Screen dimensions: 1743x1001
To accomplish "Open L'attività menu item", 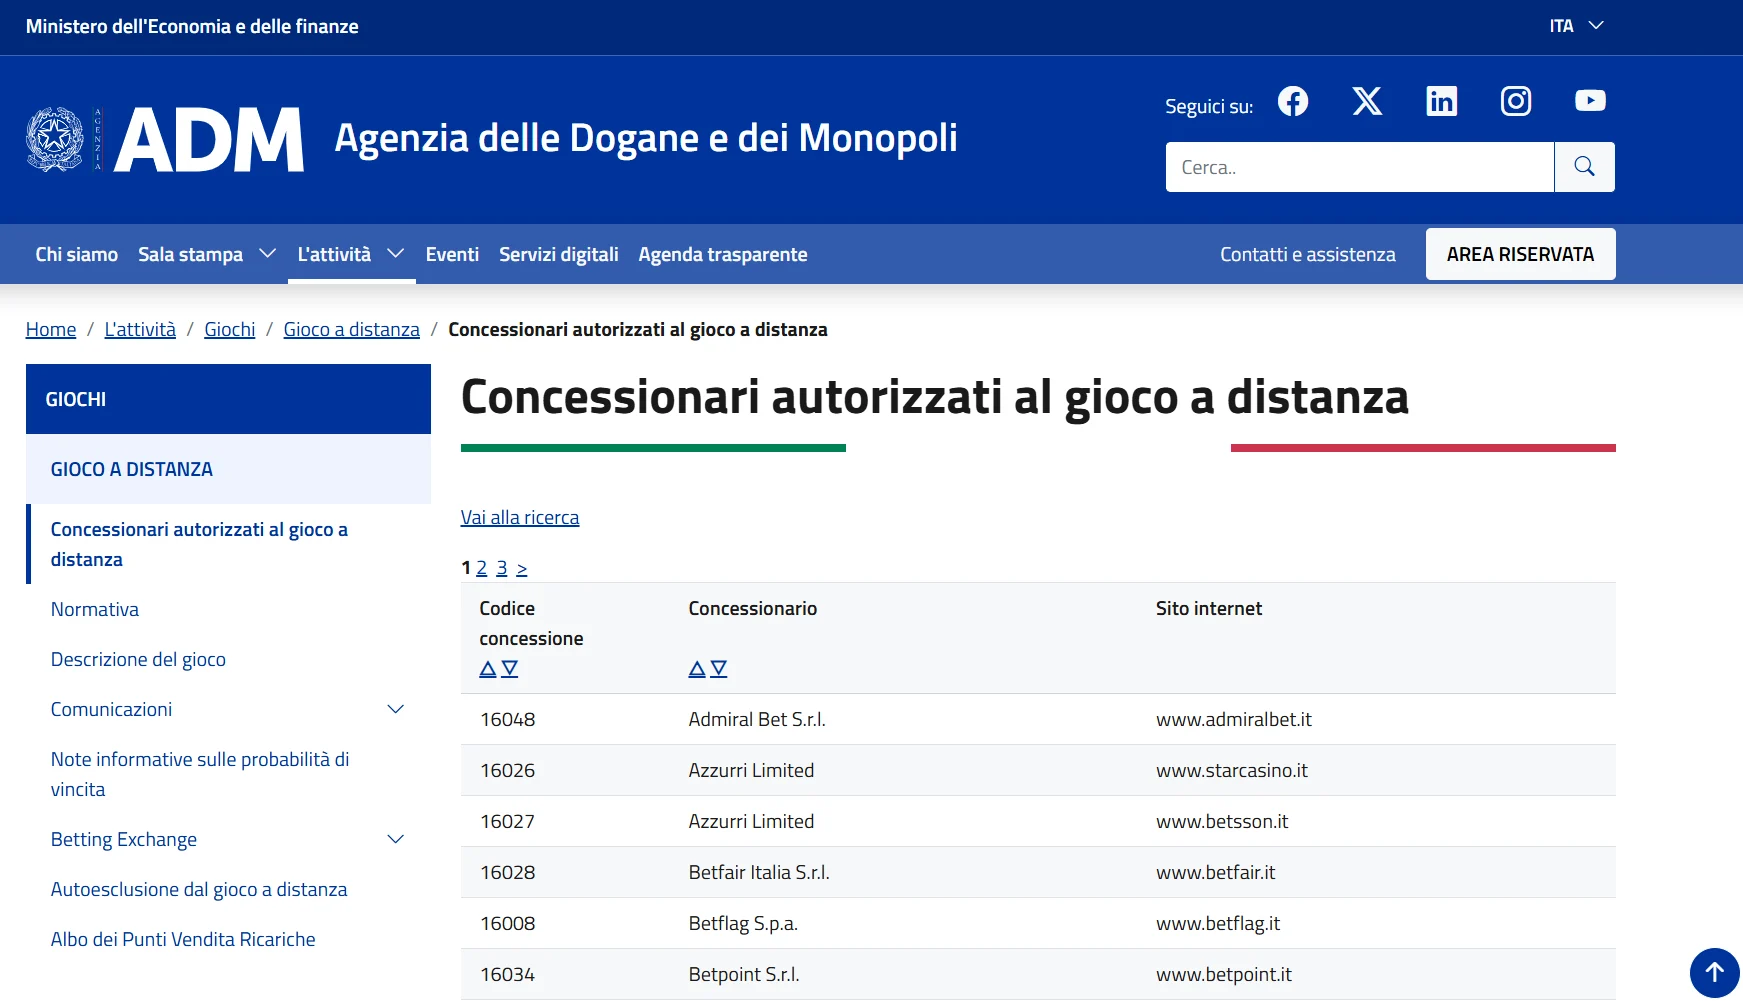I will tap(334, 254).
